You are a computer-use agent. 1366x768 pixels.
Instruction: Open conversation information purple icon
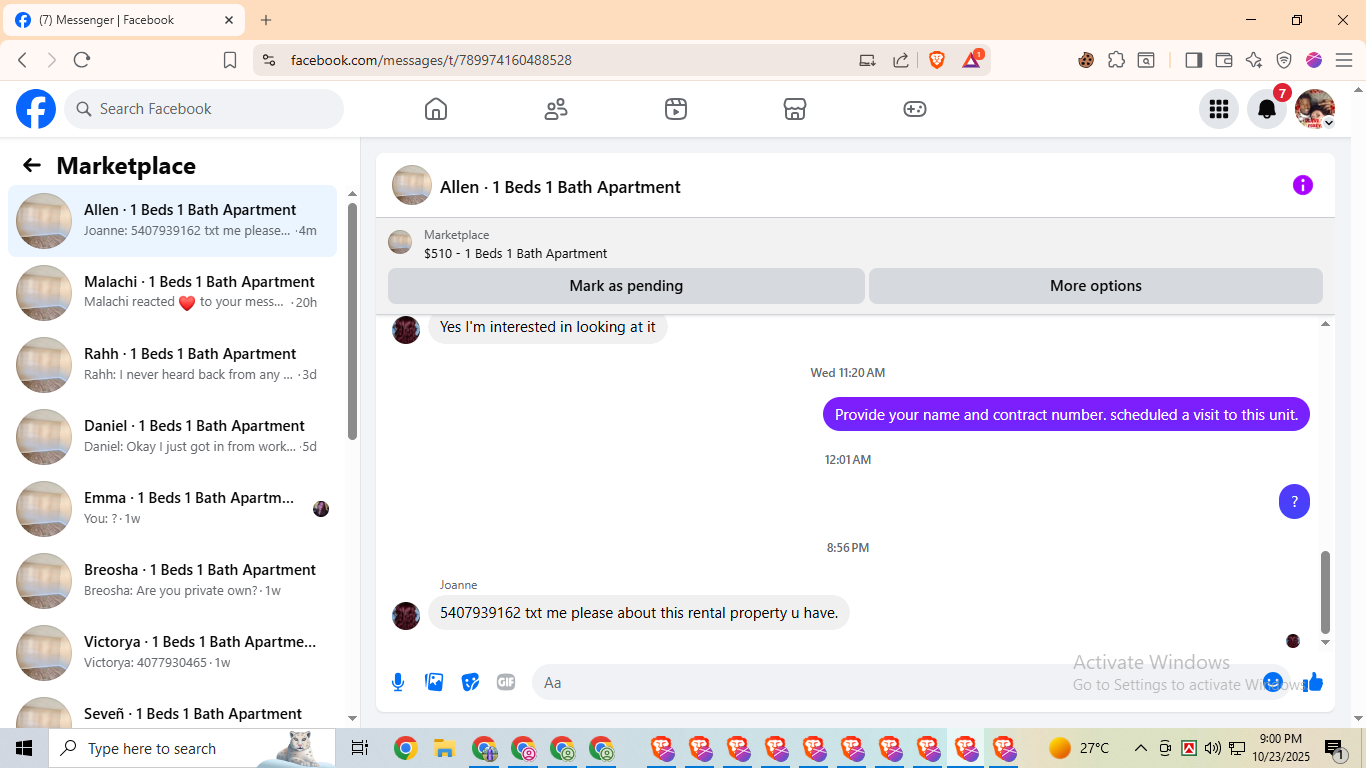(x=1303, y=185)
